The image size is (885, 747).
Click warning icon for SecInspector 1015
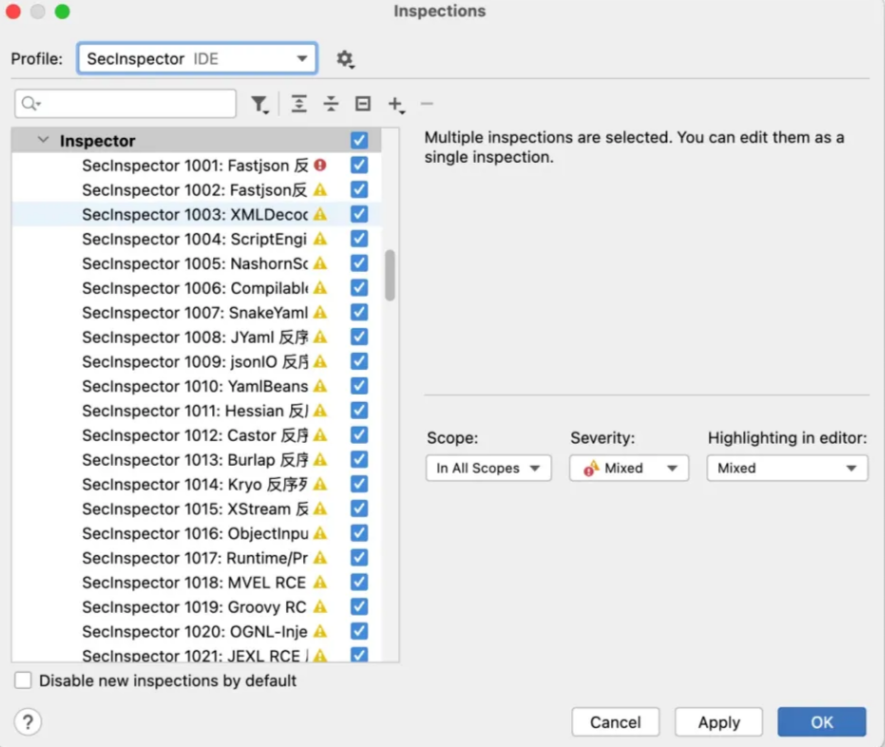tap(320, 509)
